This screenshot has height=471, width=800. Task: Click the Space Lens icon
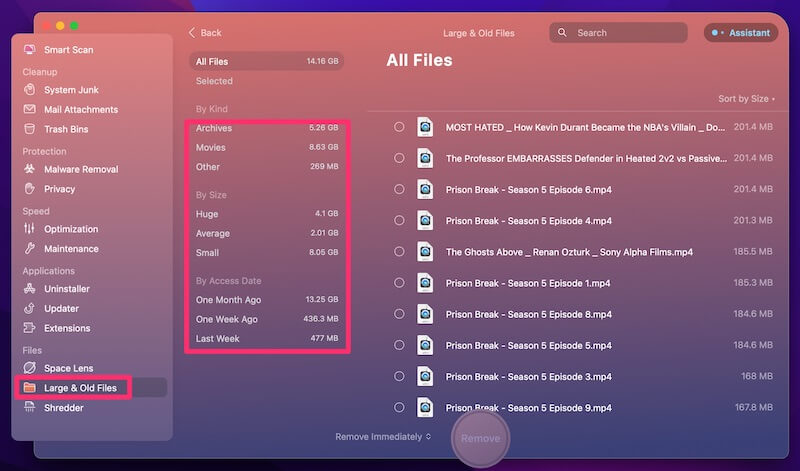[x=30, y=367]
